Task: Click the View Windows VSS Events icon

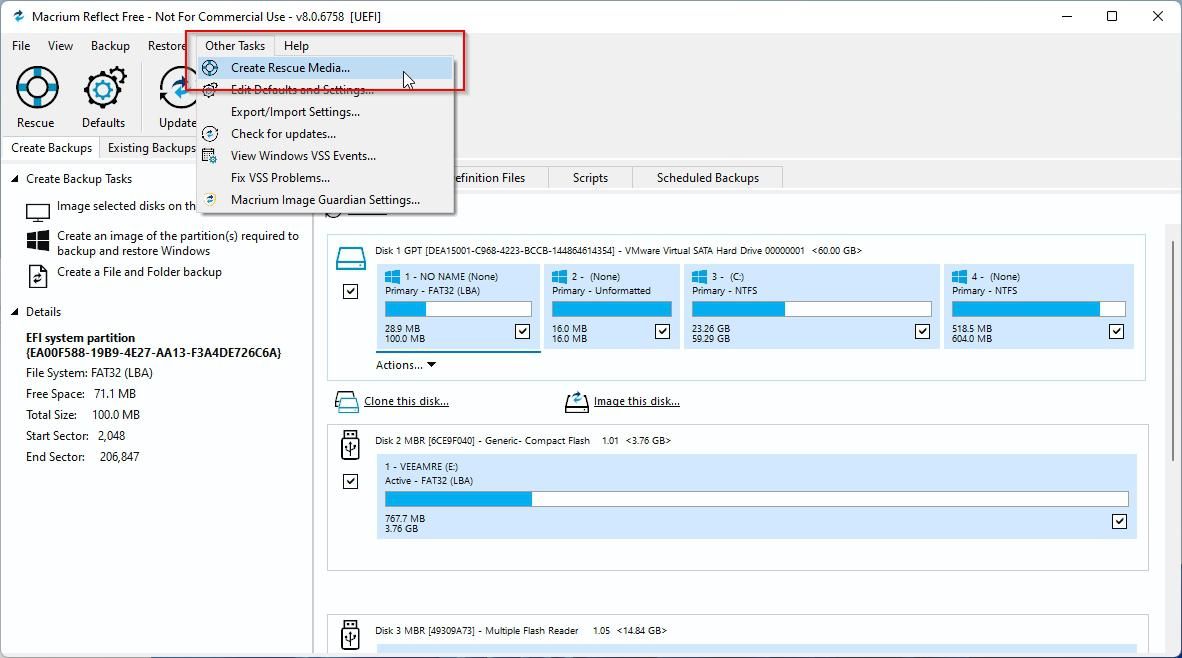Action: pyautogui.click(x=210, y=156)
